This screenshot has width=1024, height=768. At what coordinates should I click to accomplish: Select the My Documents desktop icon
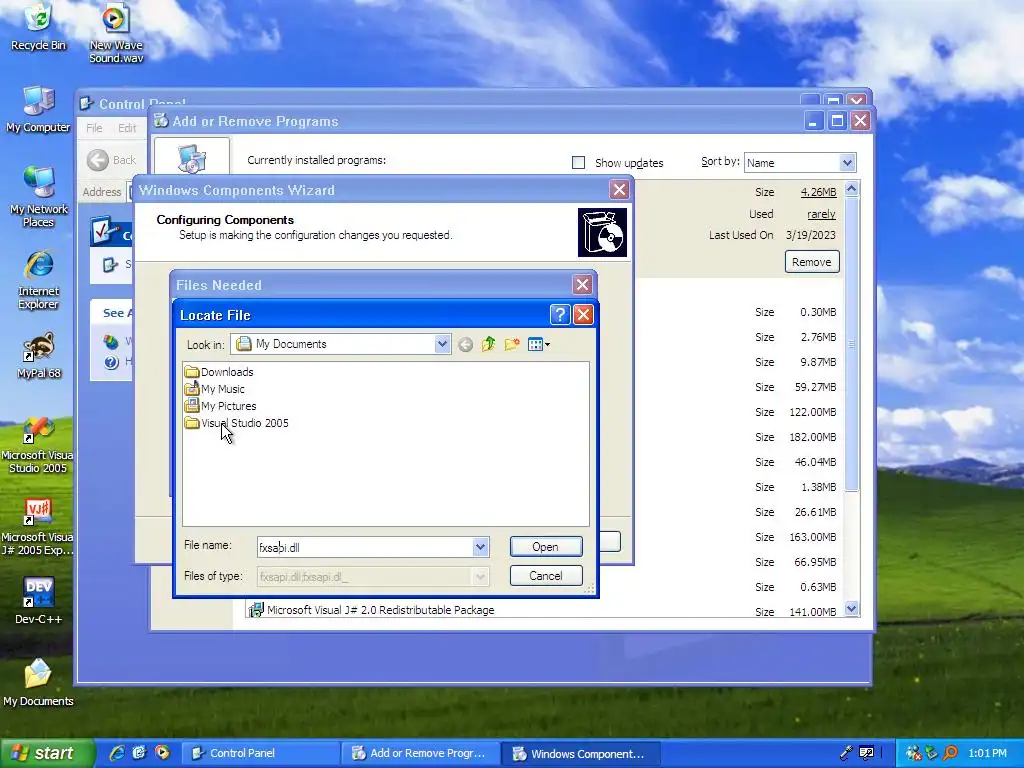pos(39,683)
